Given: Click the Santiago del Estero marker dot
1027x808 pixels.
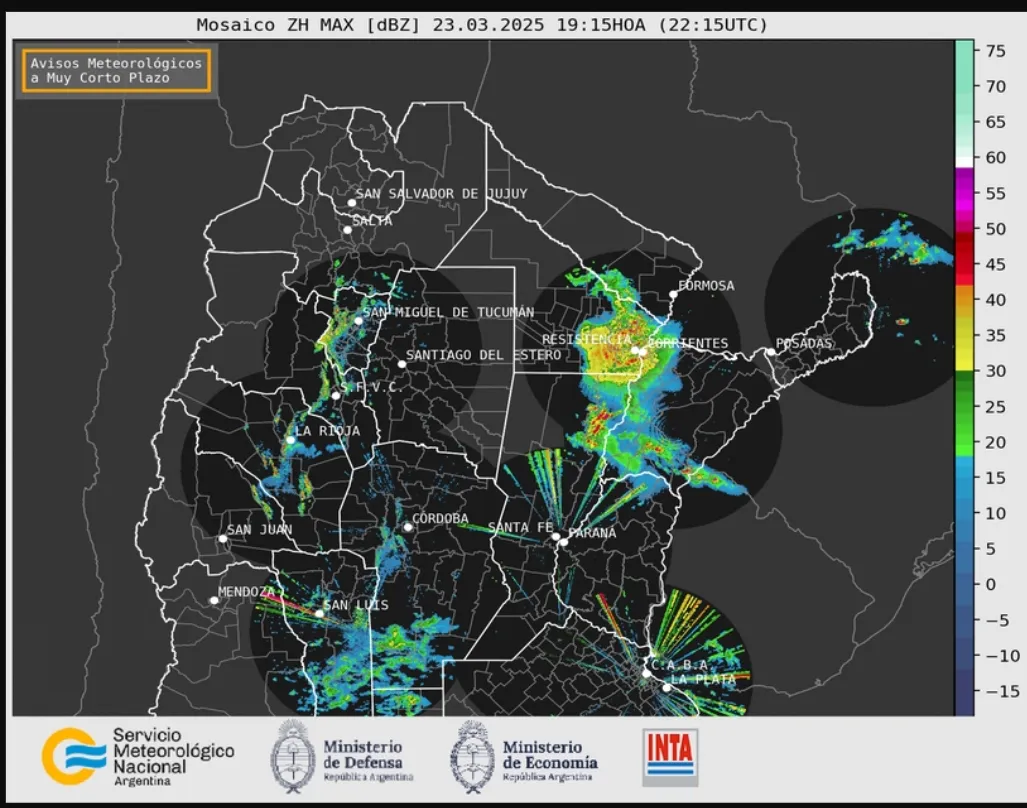Looking at the screenshot, I should coord(402,364).
